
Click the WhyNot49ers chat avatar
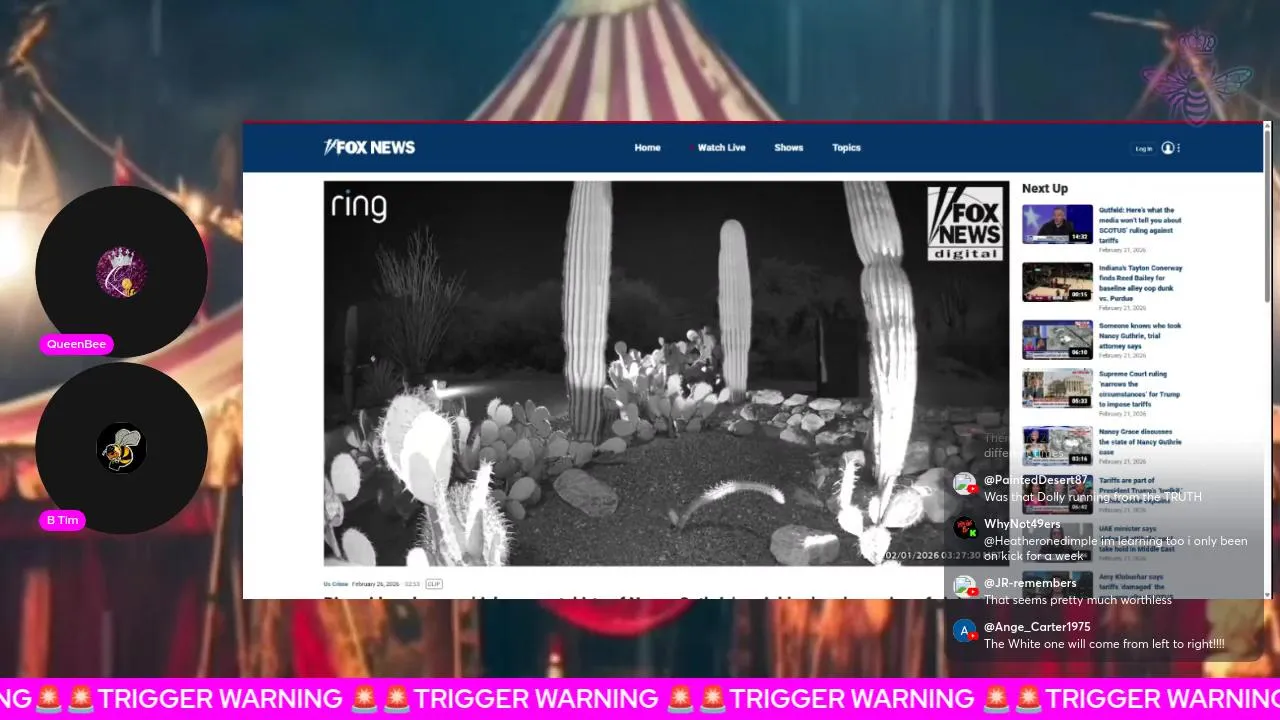[x=965, y=528]
